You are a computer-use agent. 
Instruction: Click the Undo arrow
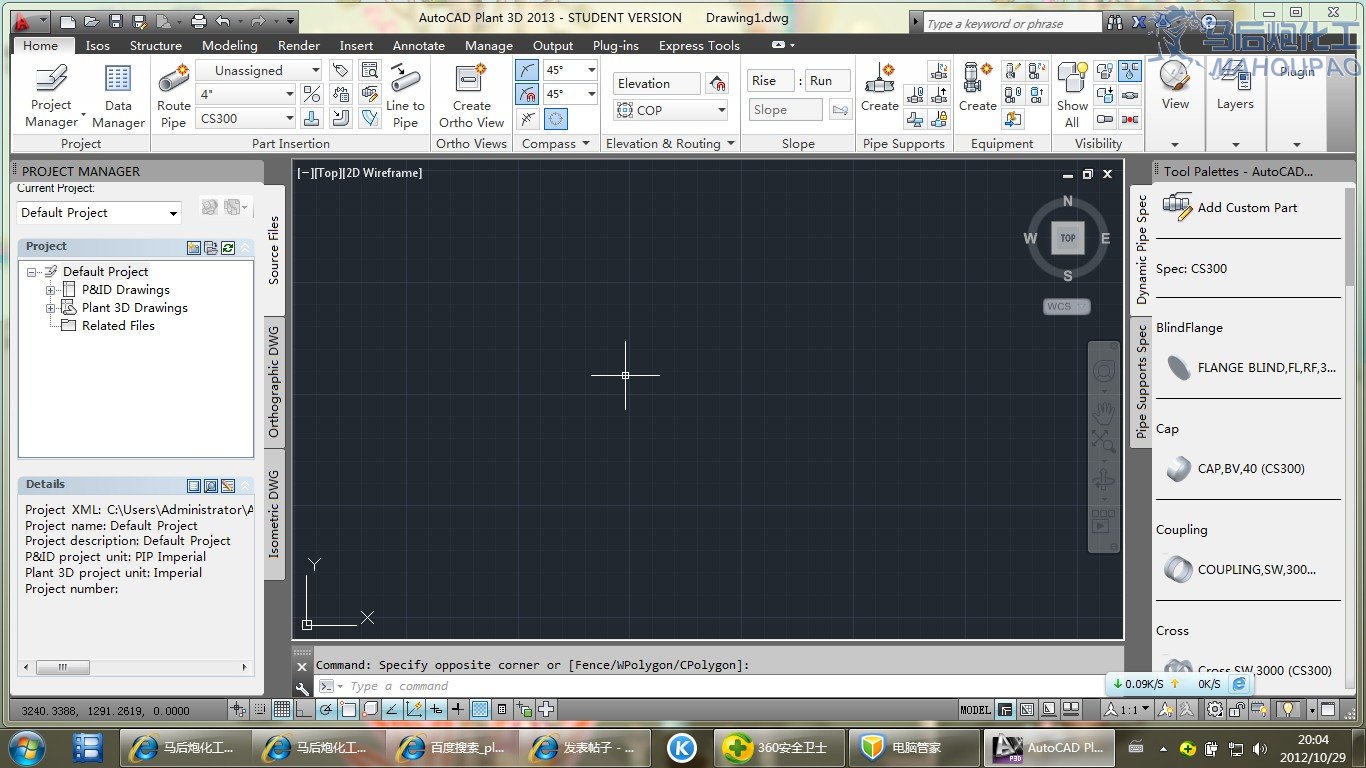(x=222, y=20)
